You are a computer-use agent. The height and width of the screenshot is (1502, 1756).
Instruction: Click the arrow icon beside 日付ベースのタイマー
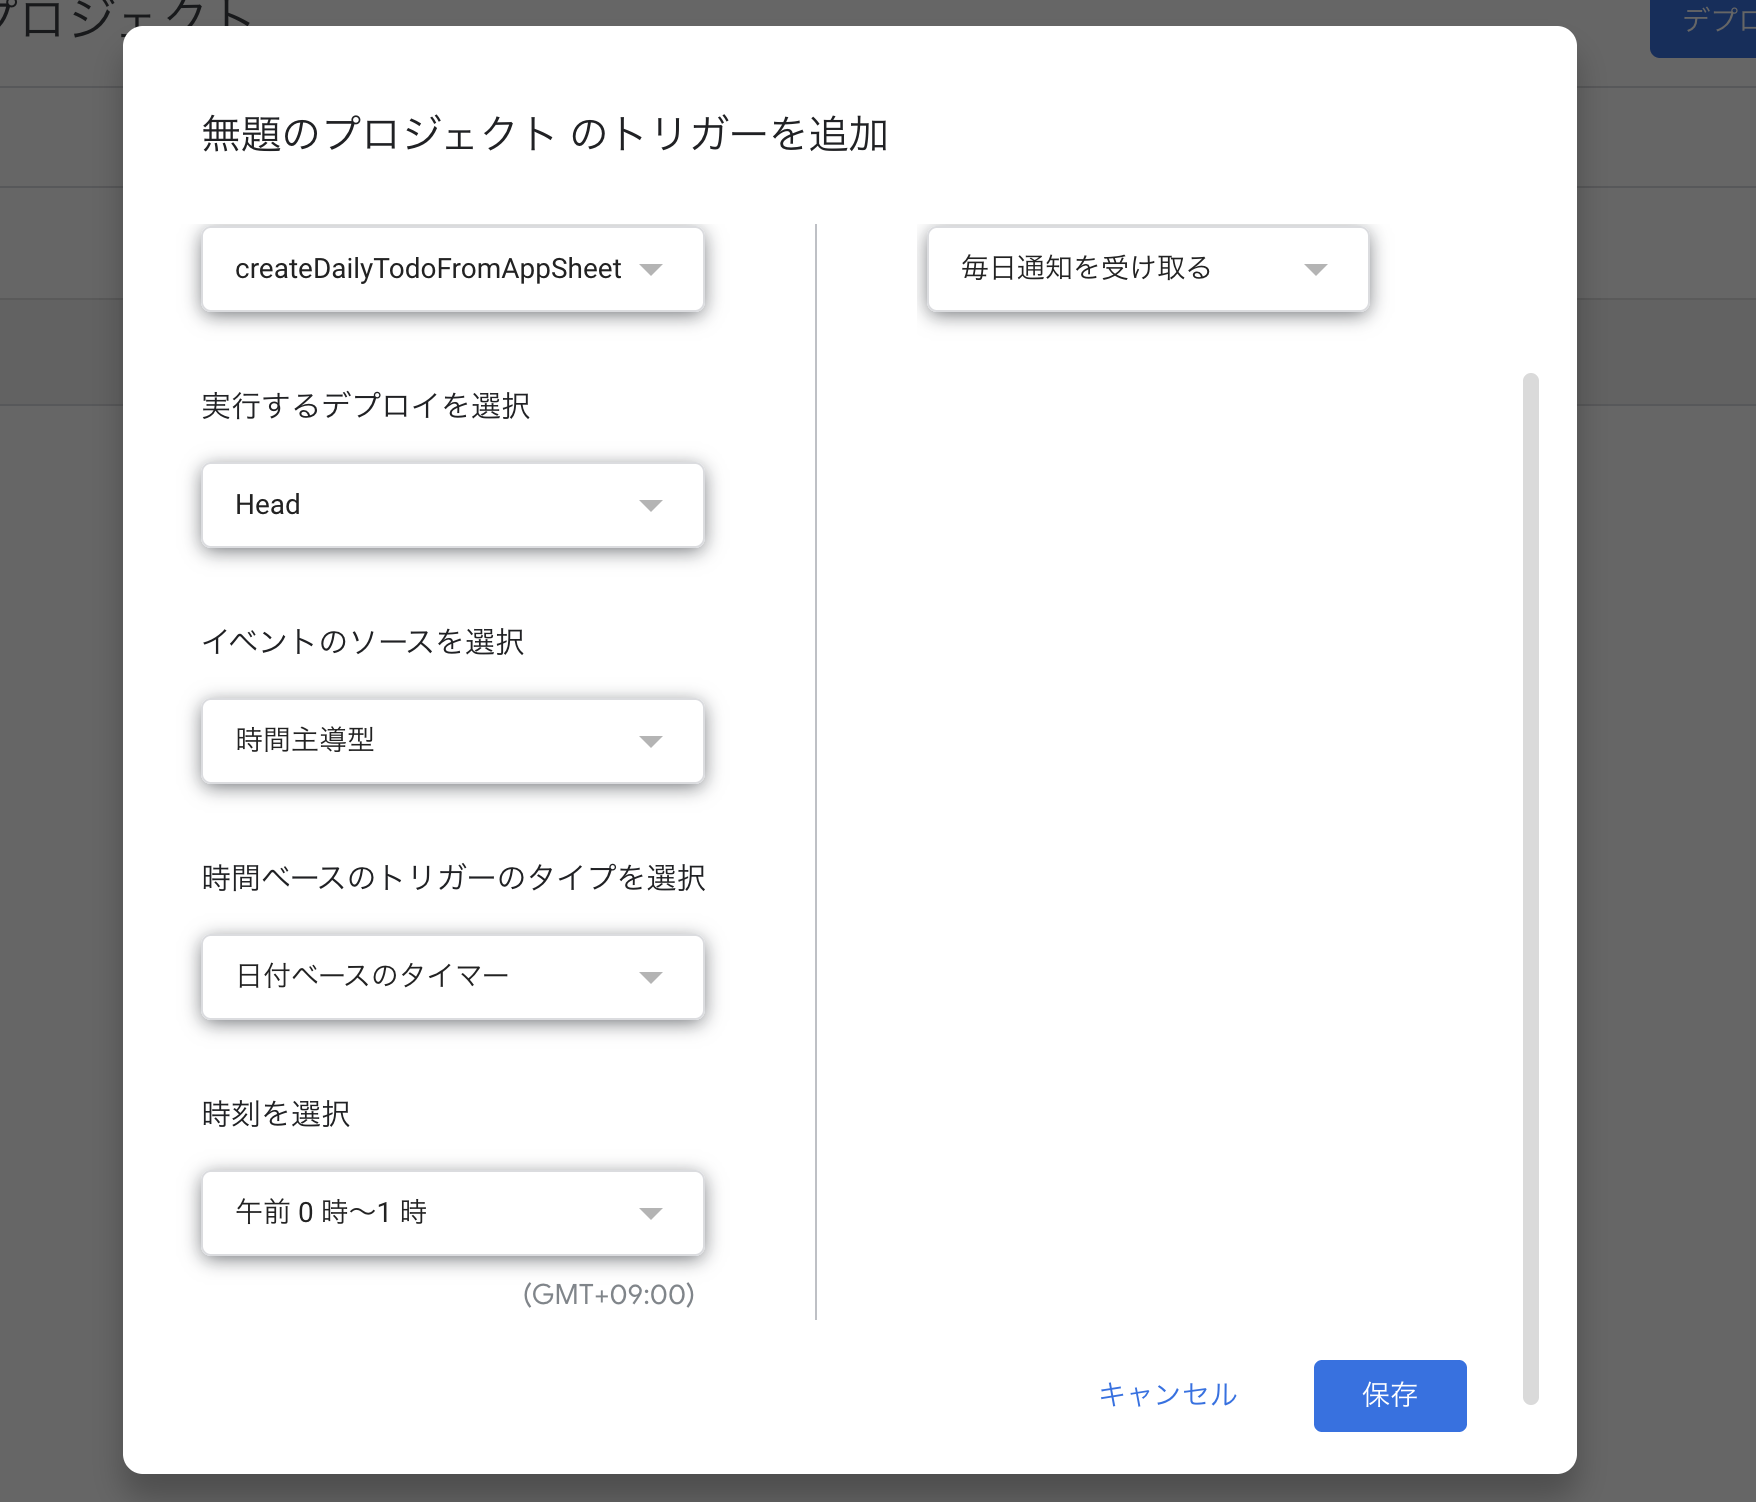click(651, 978)
